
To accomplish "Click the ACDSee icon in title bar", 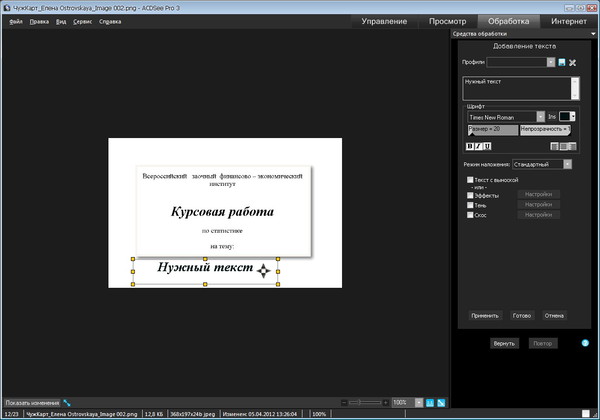I will (x=7, y=8).
